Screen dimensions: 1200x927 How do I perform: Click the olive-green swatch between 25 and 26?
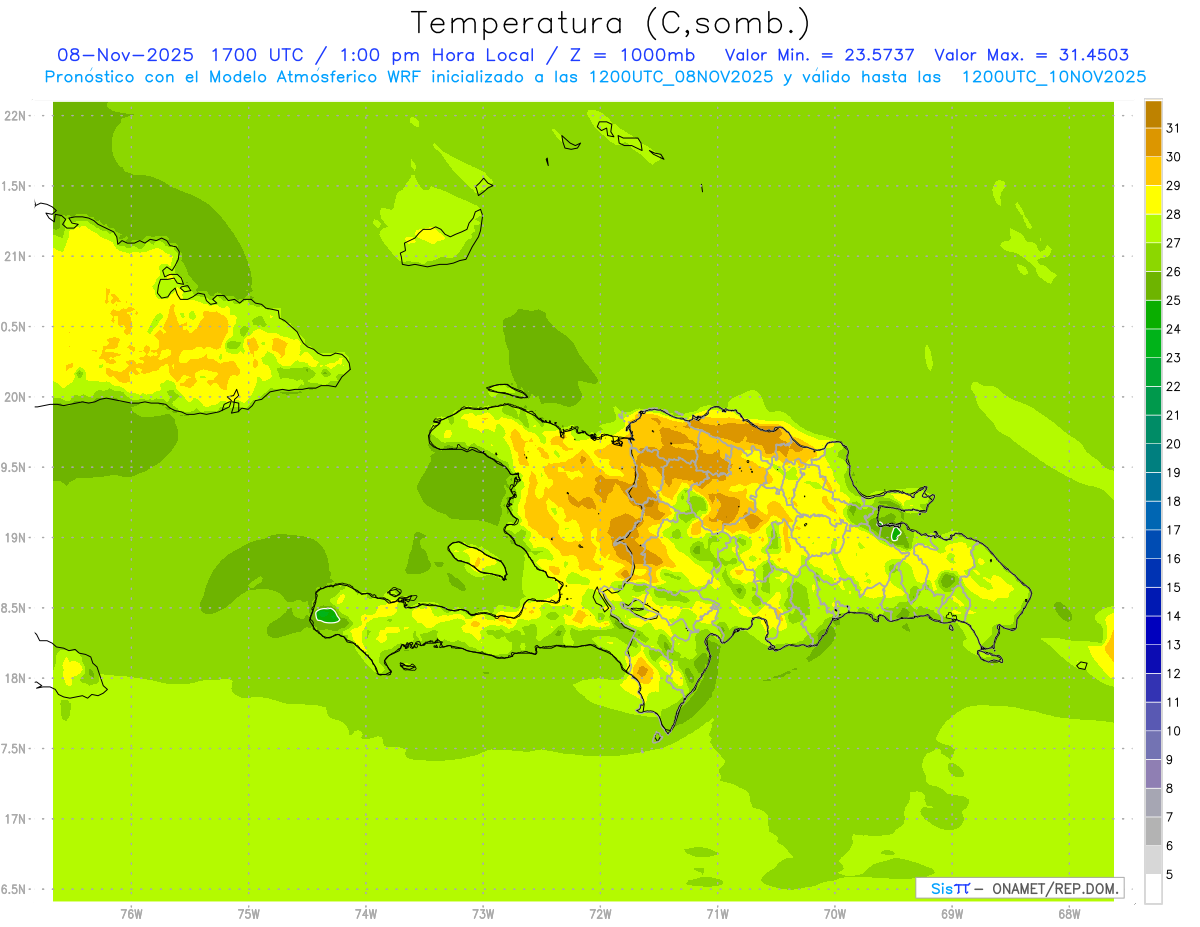[1153, 286]
